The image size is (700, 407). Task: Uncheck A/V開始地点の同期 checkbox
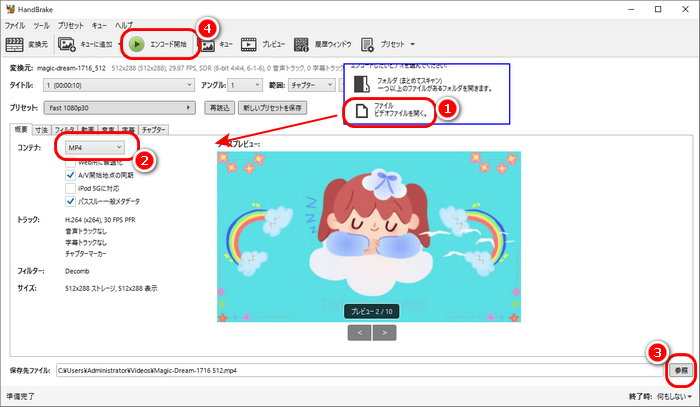pos(70,175)
